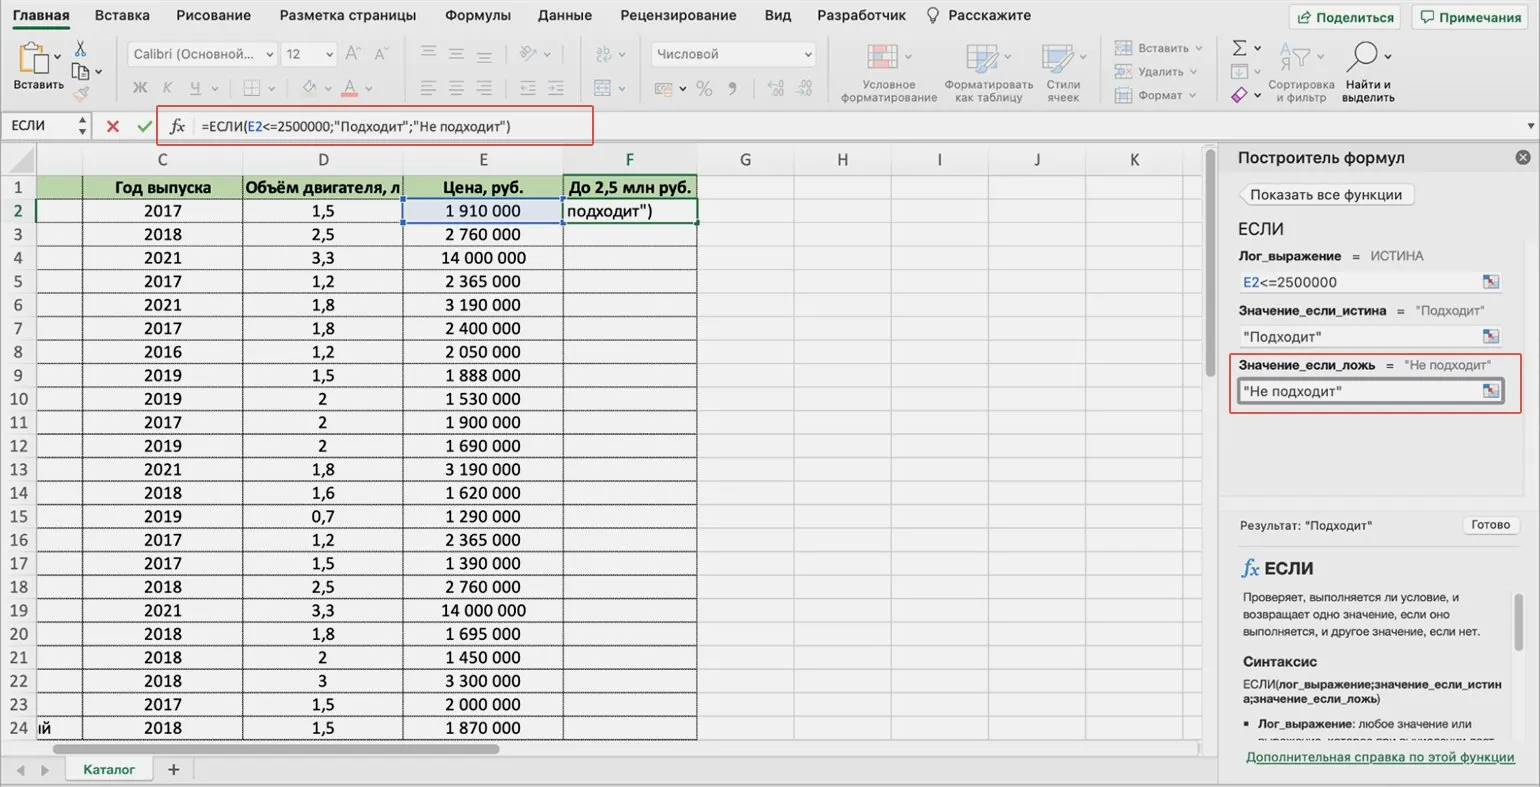Open Дополнительная справка по этой функции link
The width and height of the screenshot is (1540, 787).
[1379, 757]
